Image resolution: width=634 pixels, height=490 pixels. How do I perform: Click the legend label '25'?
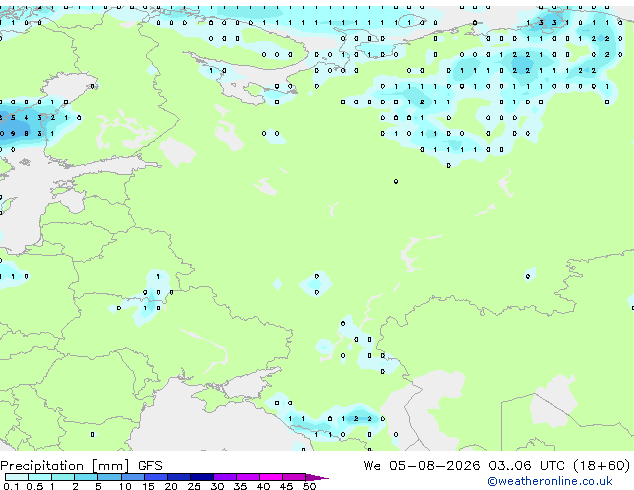pyautogui.click(x=194, y=486)
